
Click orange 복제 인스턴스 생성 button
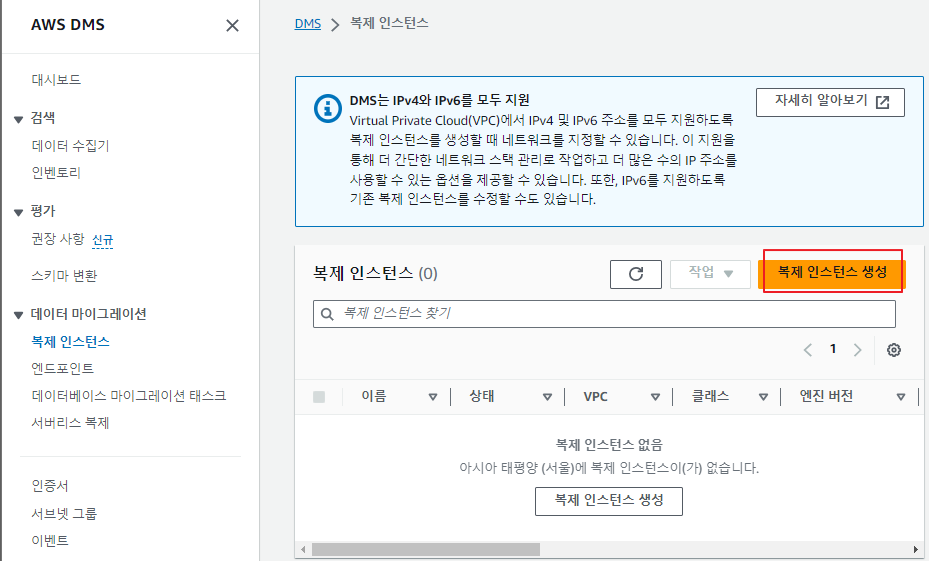click(x=832, y=273)
